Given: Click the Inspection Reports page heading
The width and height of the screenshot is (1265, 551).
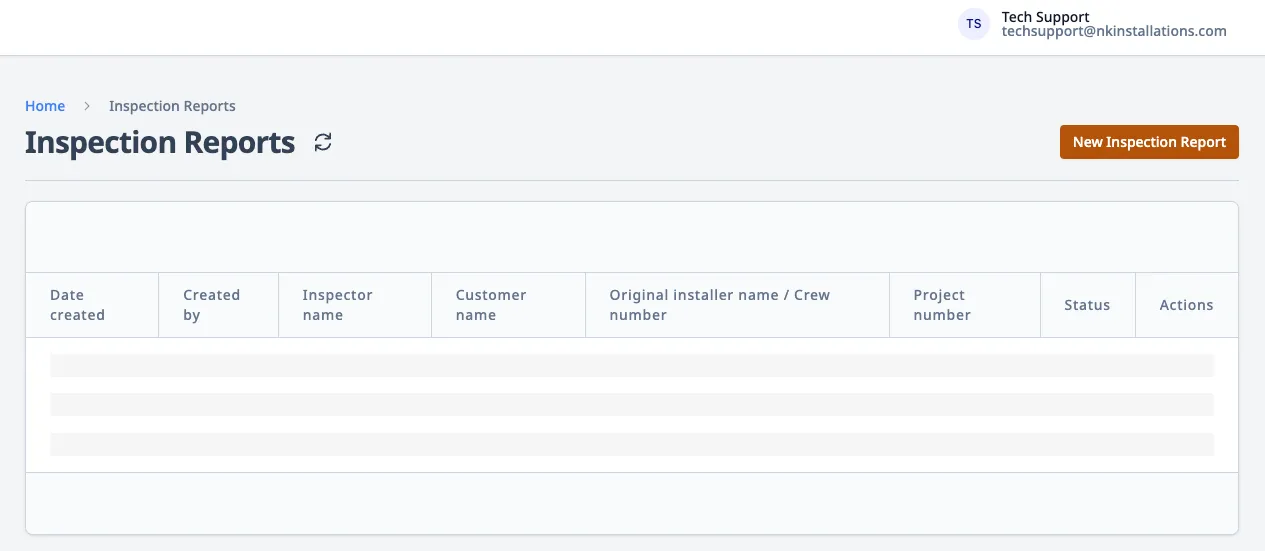Looking at the screenshot, I should click(x=160, y=142).
